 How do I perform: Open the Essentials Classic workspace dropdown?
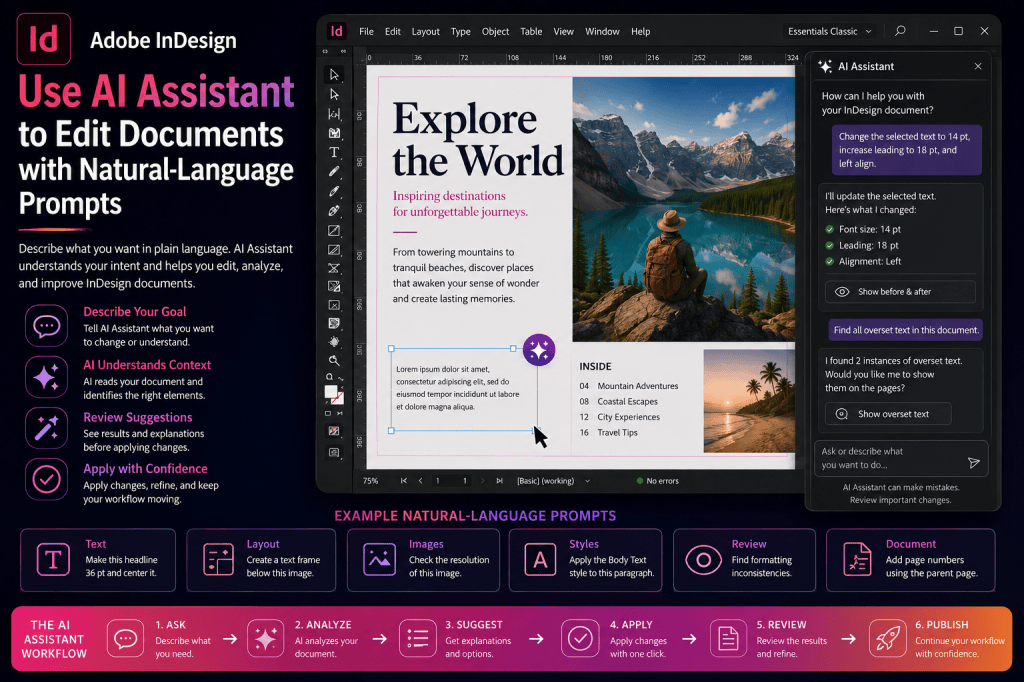pos(829,31)
